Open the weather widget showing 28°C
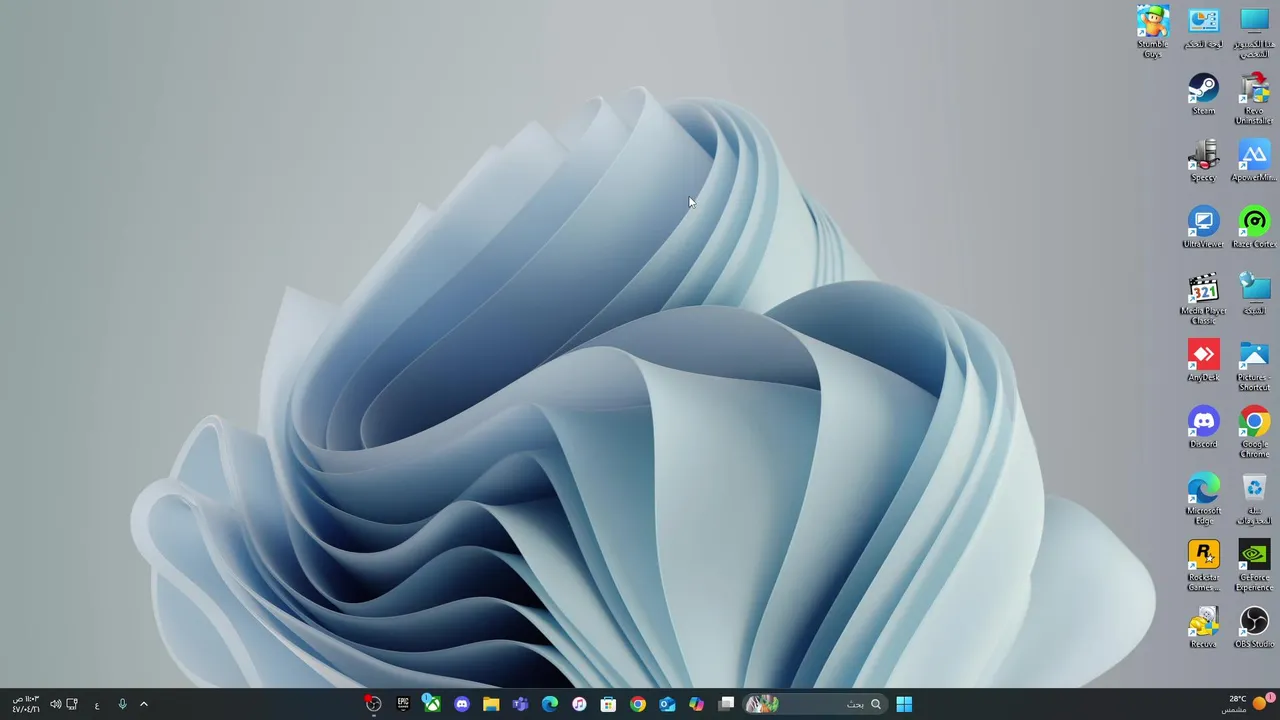 pos(1246,704)
